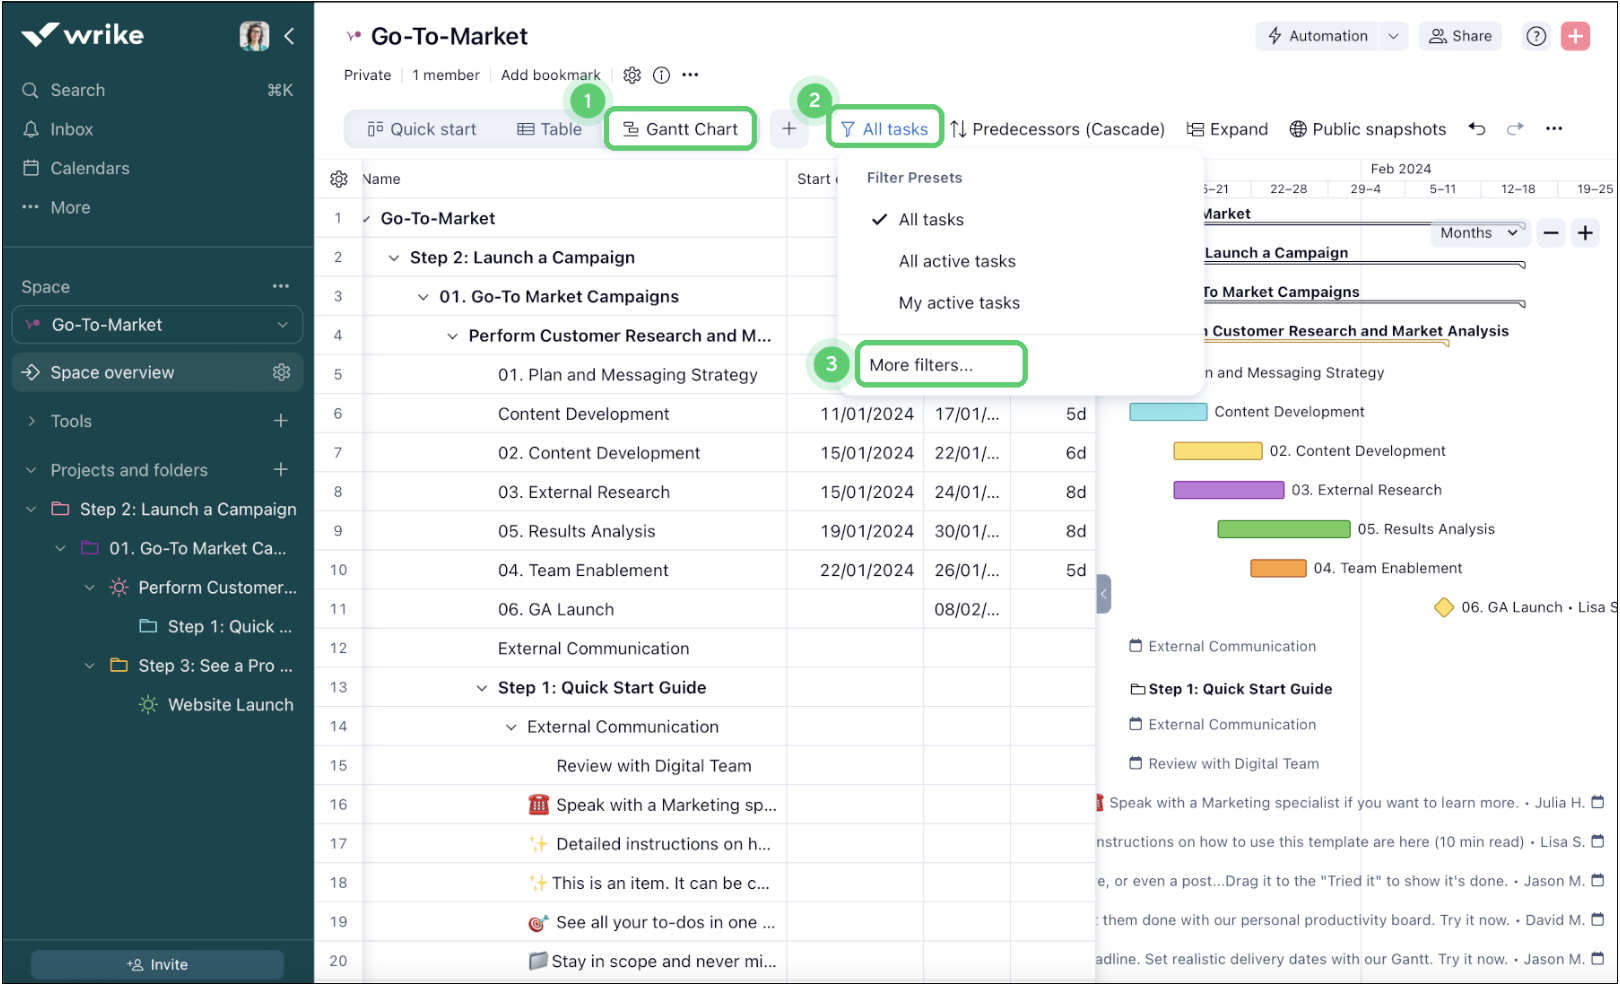Select the All tasks filter preset checkmark
Image resolution: width=1620 pixels, height=986 pixels.
point(879,219)
